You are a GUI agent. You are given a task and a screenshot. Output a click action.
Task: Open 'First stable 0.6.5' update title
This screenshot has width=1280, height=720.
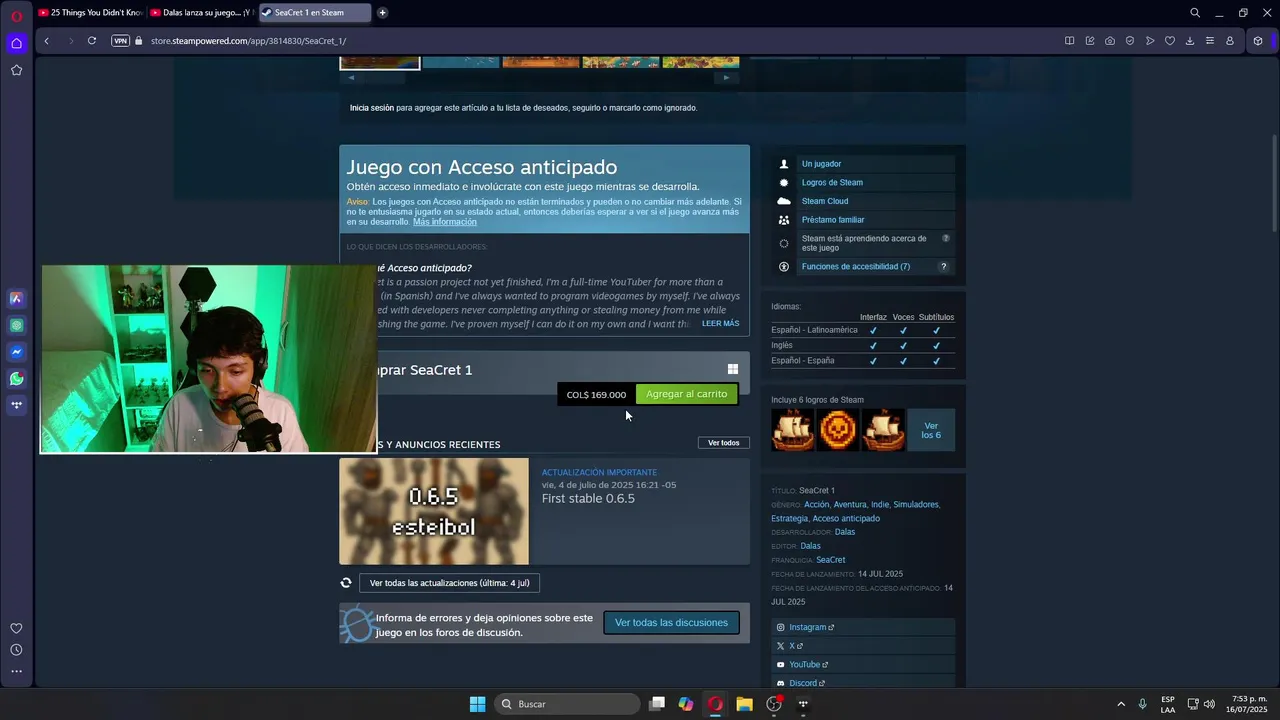[588, 499]
